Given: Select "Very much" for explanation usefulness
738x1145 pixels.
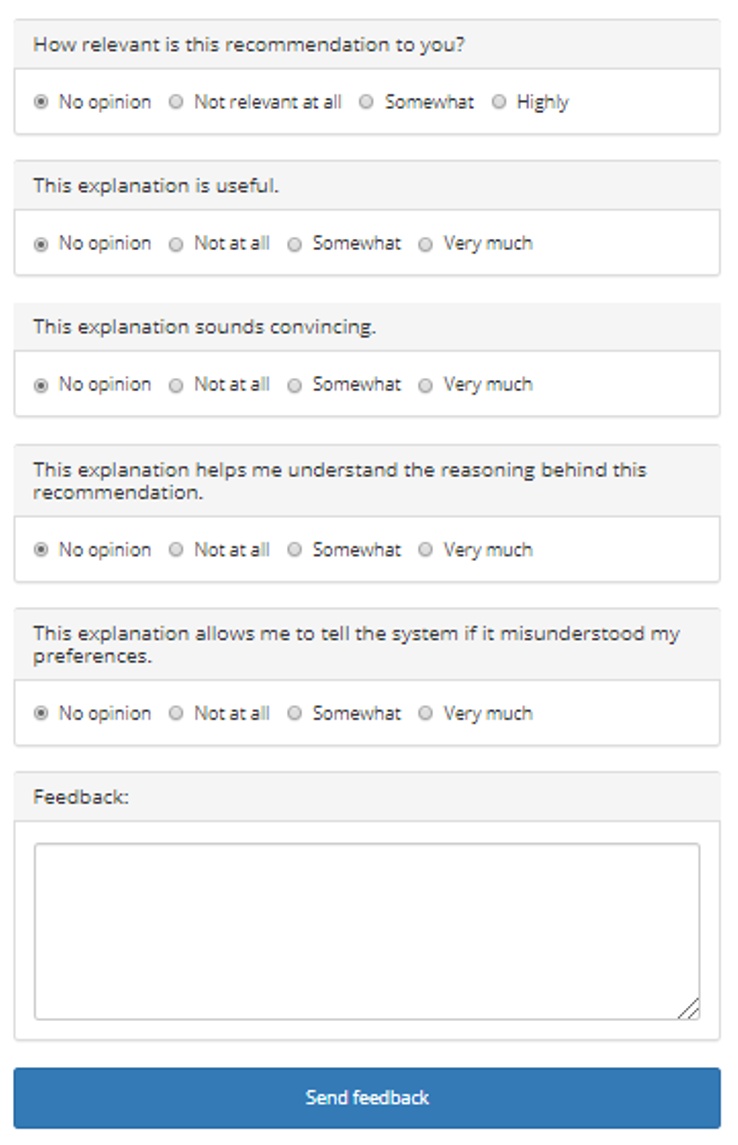Looking at the screenshot, I should tap(424, 242).
